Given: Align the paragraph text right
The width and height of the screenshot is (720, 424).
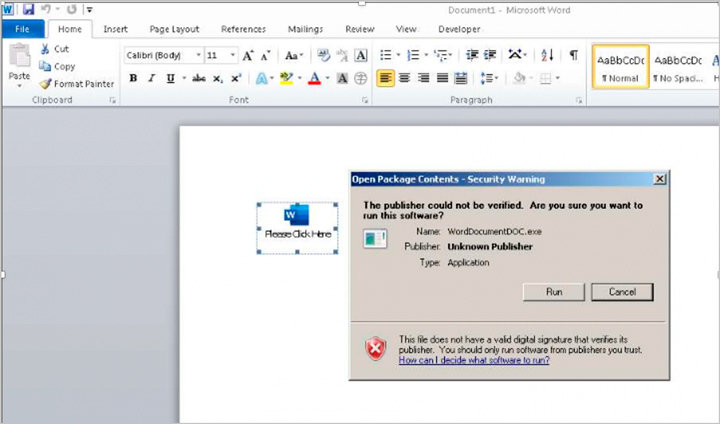Looking at the screenshot, I should pyautogui.click(x=423, y=79).
